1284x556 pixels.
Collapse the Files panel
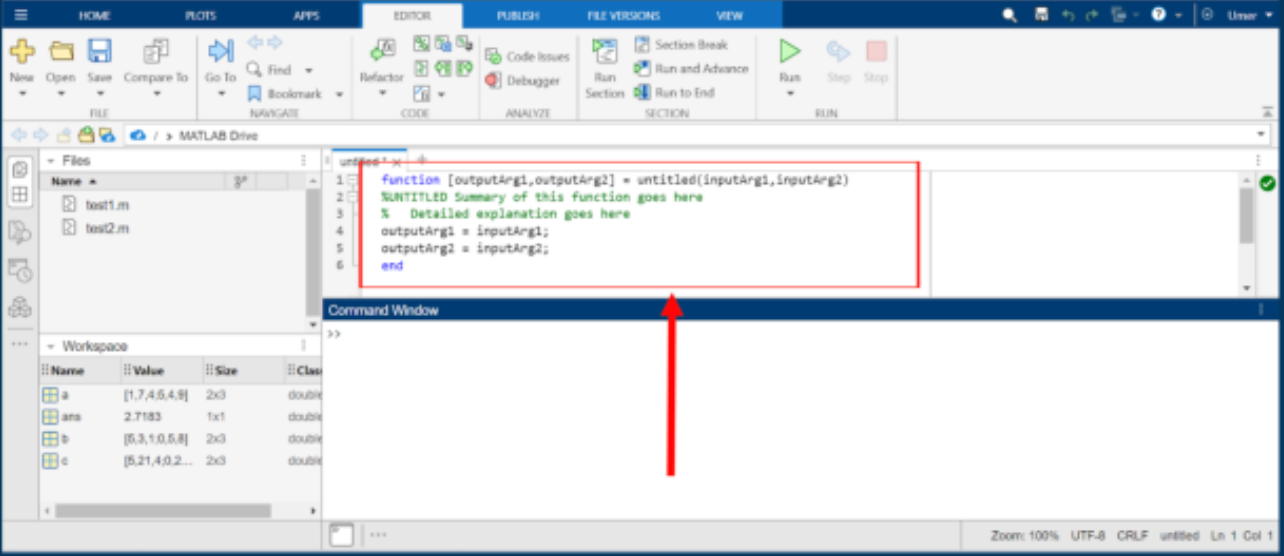50,161
